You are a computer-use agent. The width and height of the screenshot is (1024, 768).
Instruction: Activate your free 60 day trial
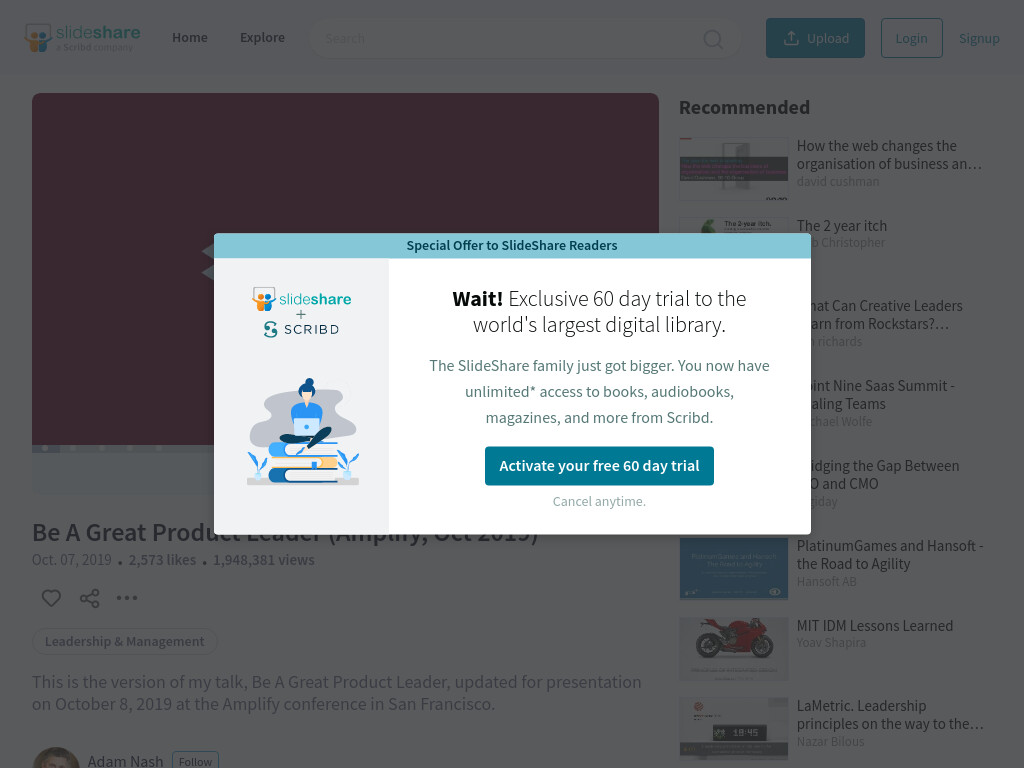[x=599, y=466]
